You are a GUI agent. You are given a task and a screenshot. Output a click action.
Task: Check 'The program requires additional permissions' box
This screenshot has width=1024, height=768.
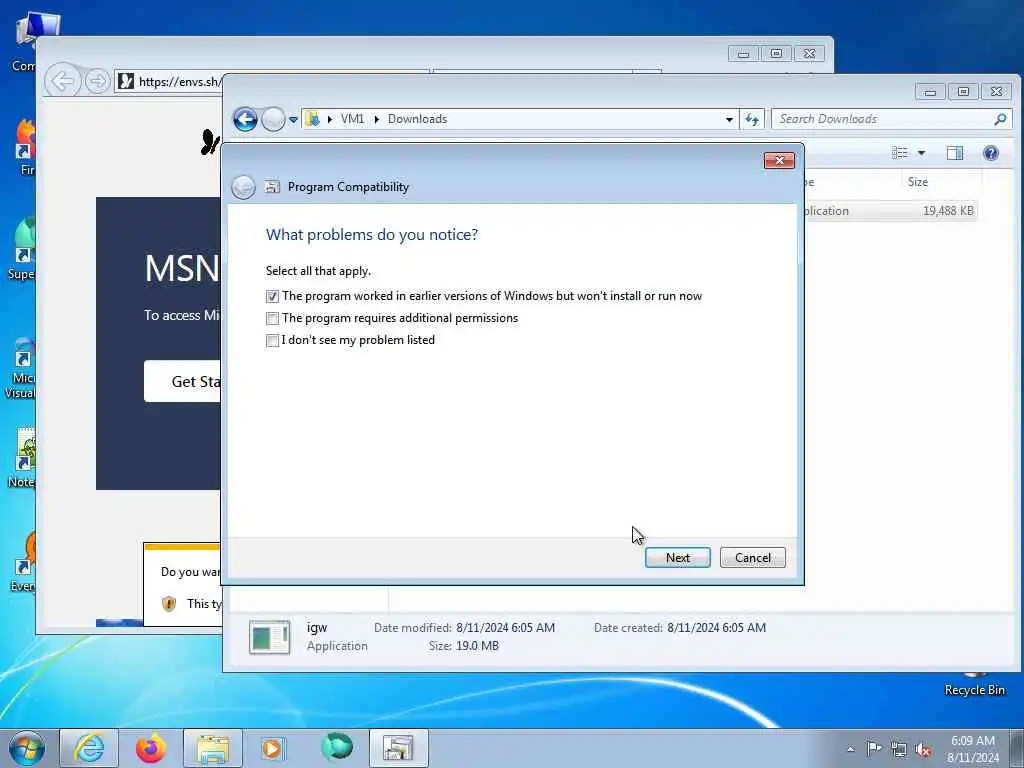pyautogui.click(x=272, y=319)
